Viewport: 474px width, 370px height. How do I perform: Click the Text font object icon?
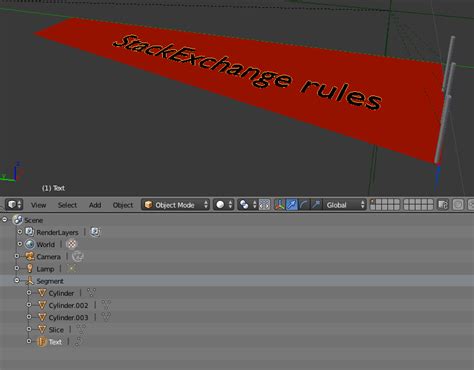pyautogui.click(x=42, y=342)
